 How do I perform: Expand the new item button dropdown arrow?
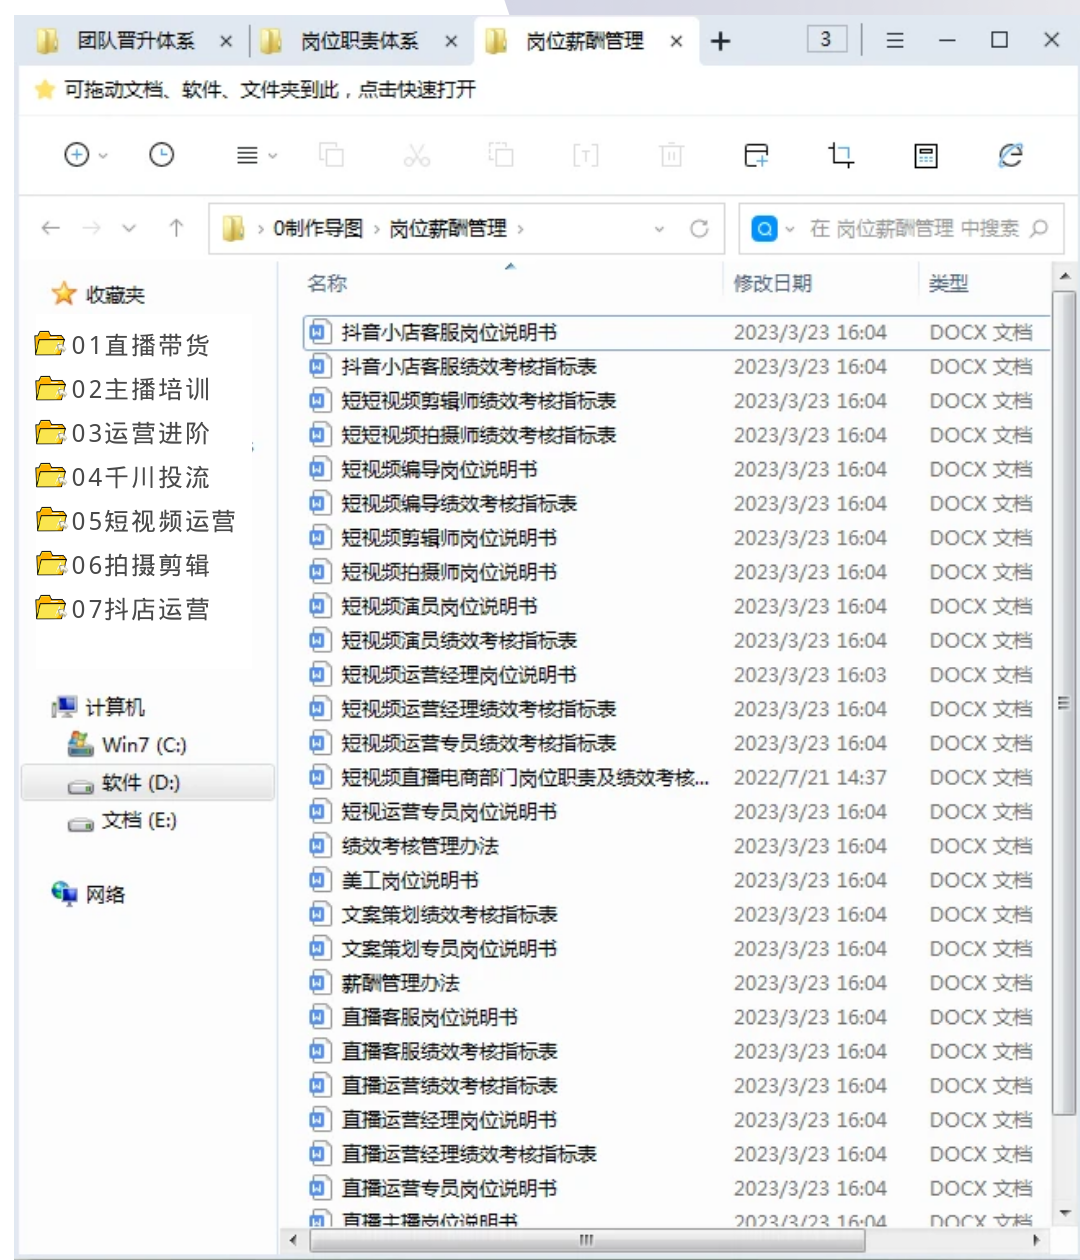[x=103, y=156]
